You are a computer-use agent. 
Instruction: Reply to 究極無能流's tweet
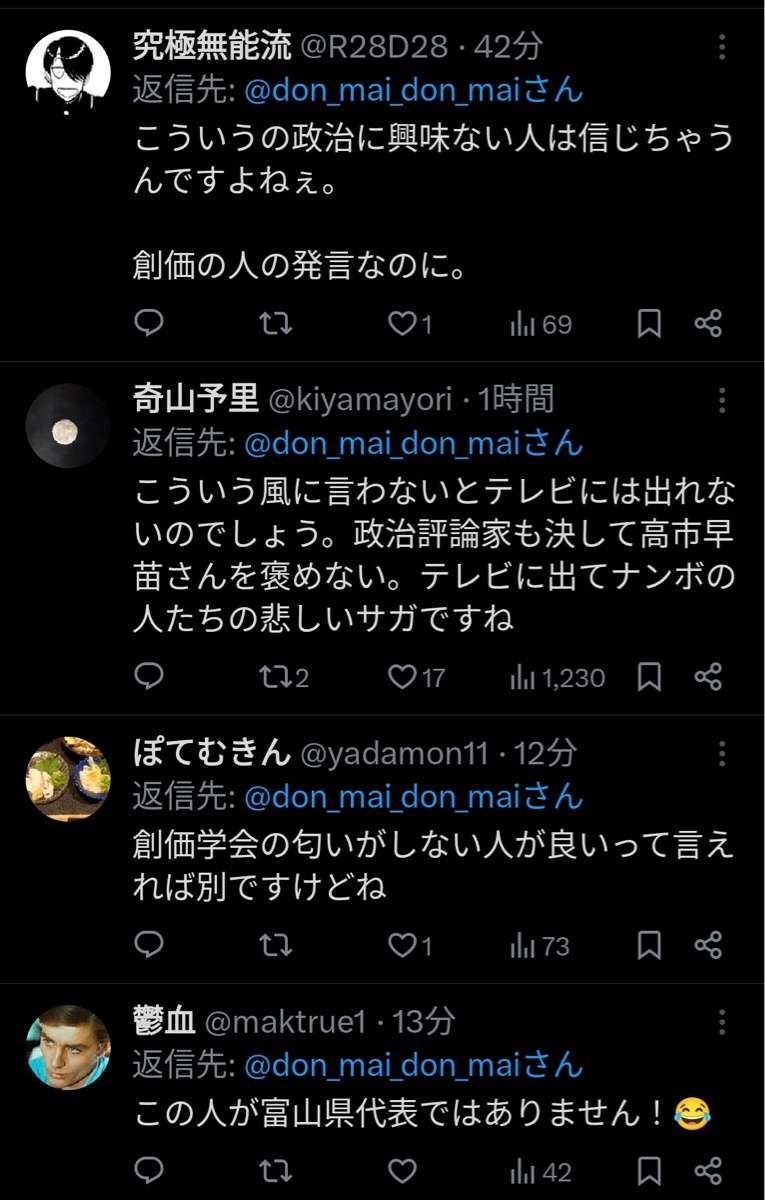(148, 323)
